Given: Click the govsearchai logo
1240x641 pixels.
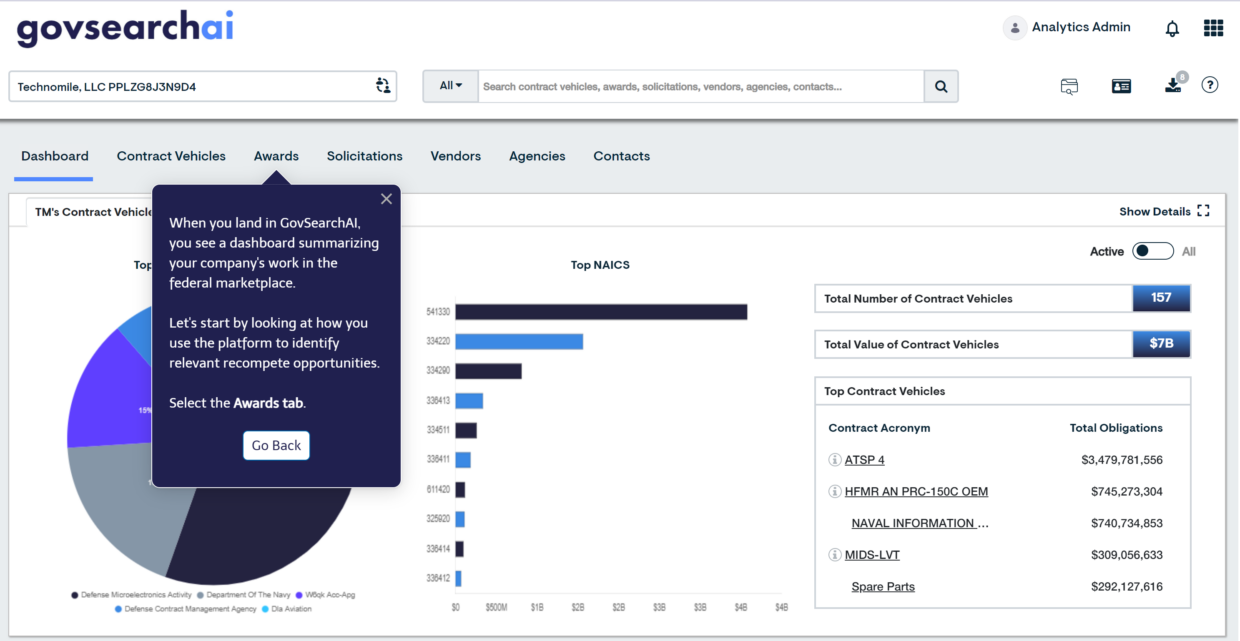Looking at the screenshot, I should pyautogui.click(x=125, y=28).
